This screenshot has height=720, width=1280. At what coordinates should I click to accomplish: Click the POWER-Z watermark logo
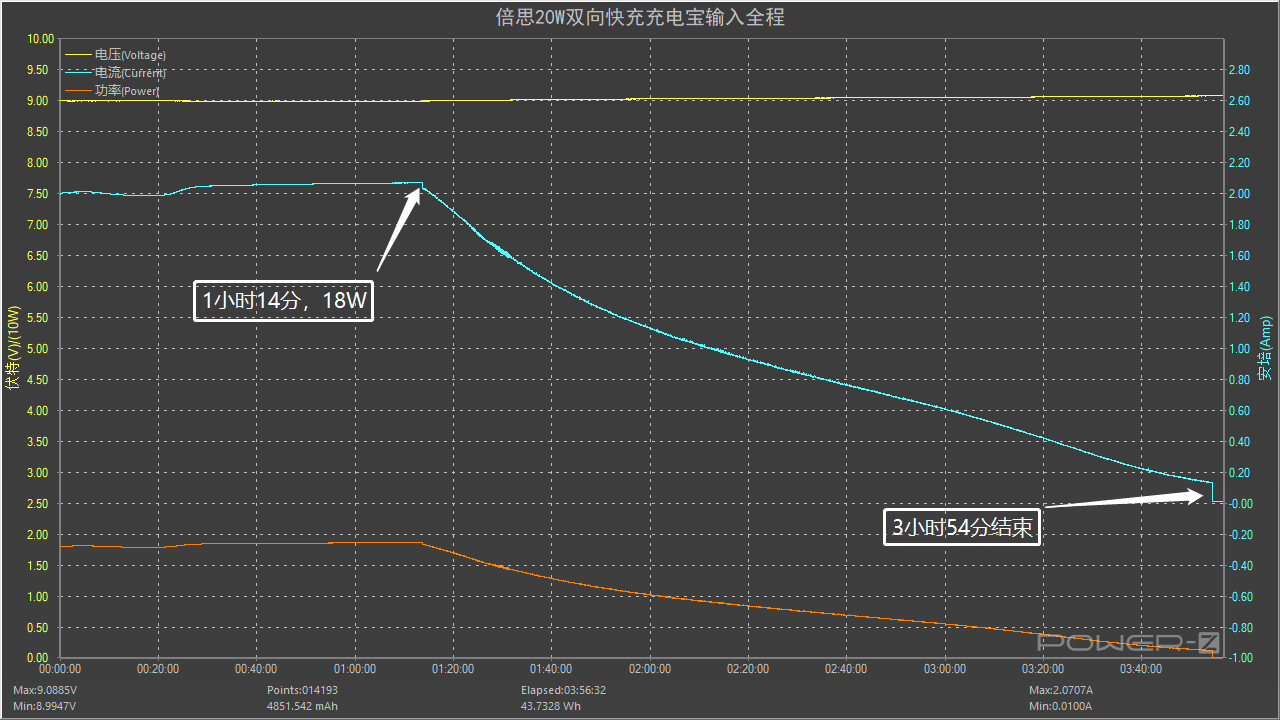[1129, 642]
